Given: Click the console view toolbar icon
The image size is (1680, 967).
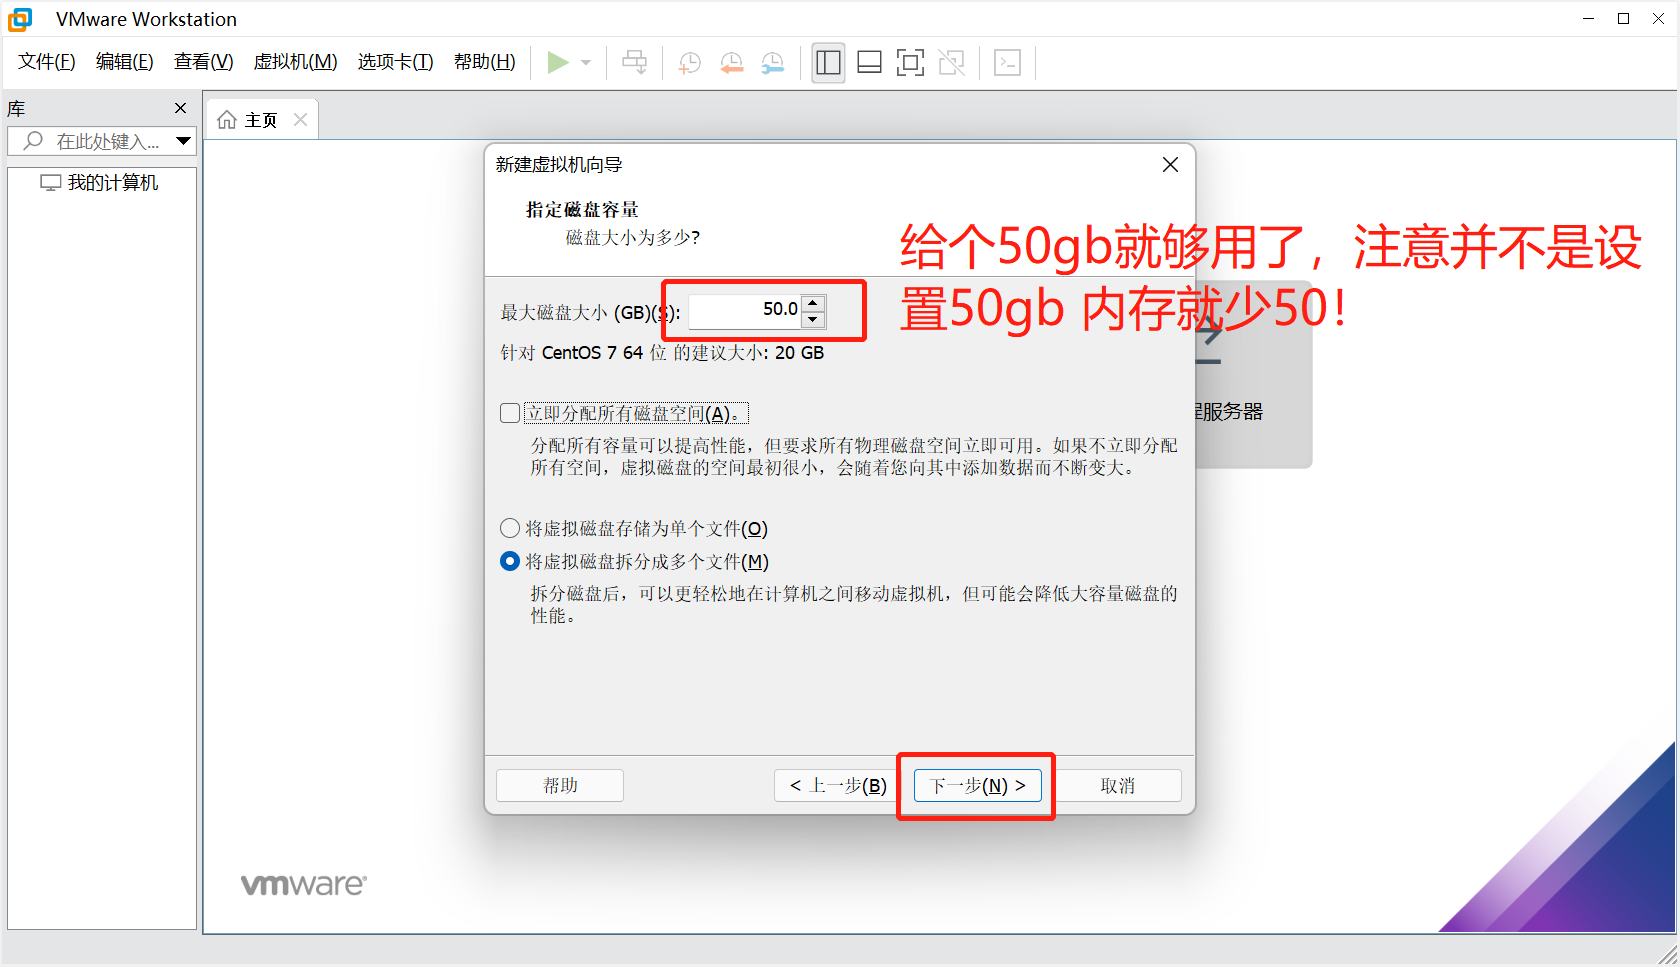Looking at the screenshot, I should tap(1007, 62).
